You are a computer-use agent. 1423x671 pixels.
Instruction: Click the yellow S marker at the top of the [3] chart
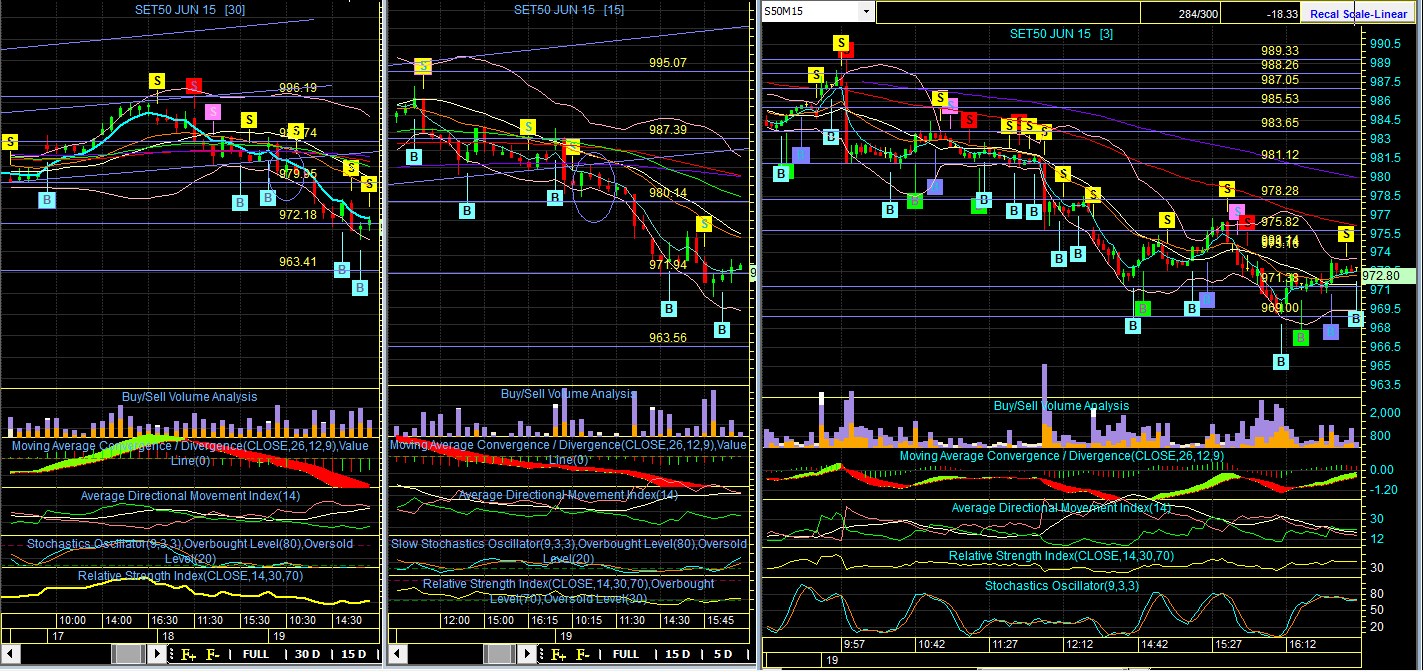(842, 43)
